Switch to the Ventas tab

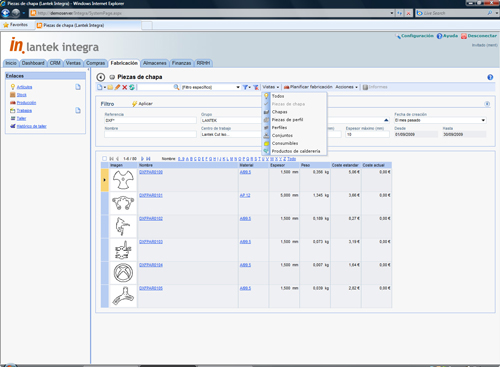point(73,63)
